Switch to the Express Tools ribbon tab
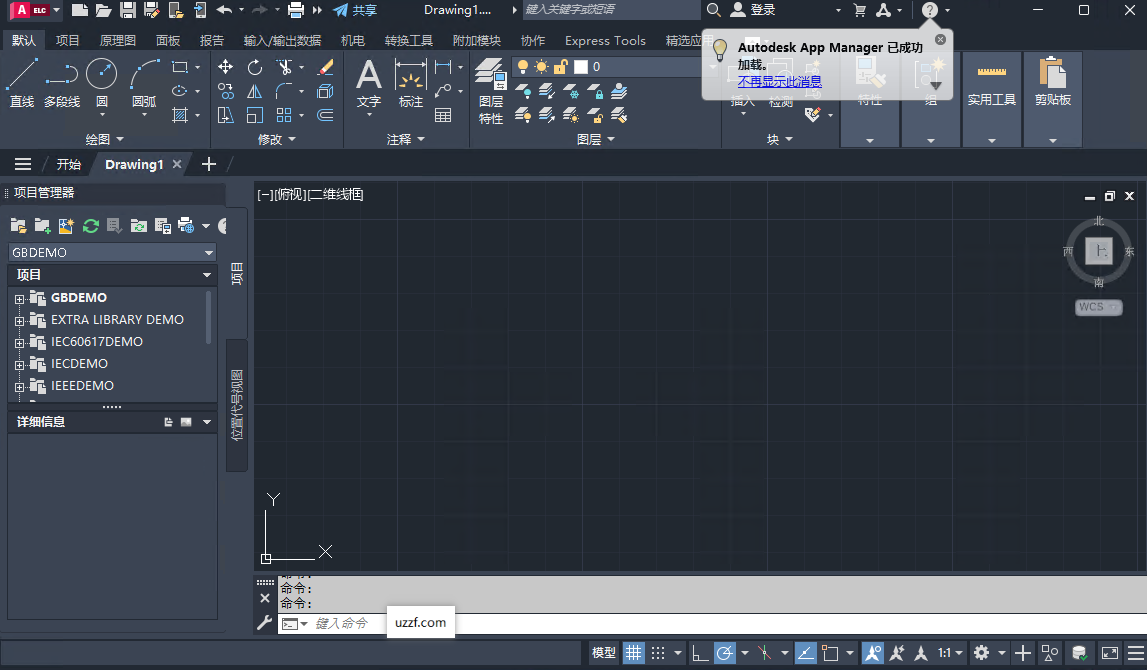 tap(605, 41)
